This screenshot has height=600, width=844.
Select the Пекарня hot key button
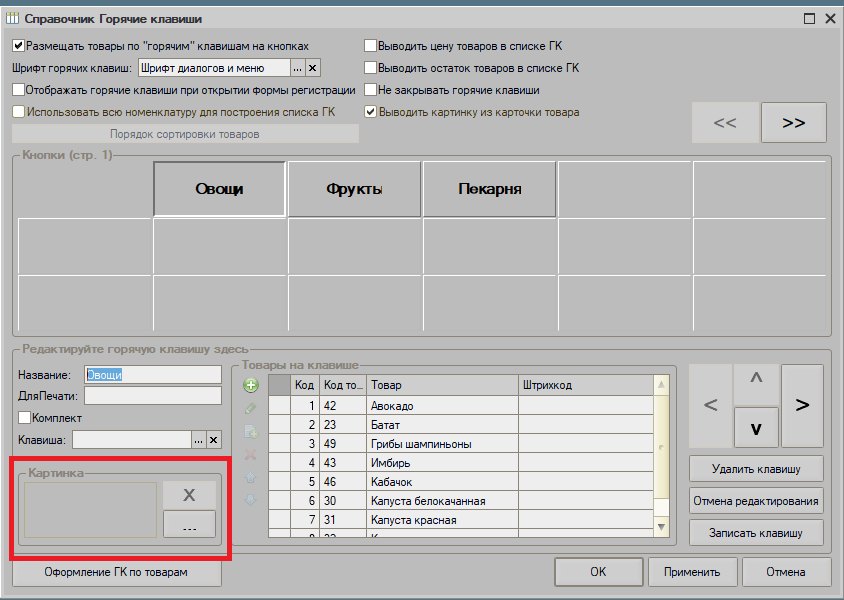coord(490,189)
